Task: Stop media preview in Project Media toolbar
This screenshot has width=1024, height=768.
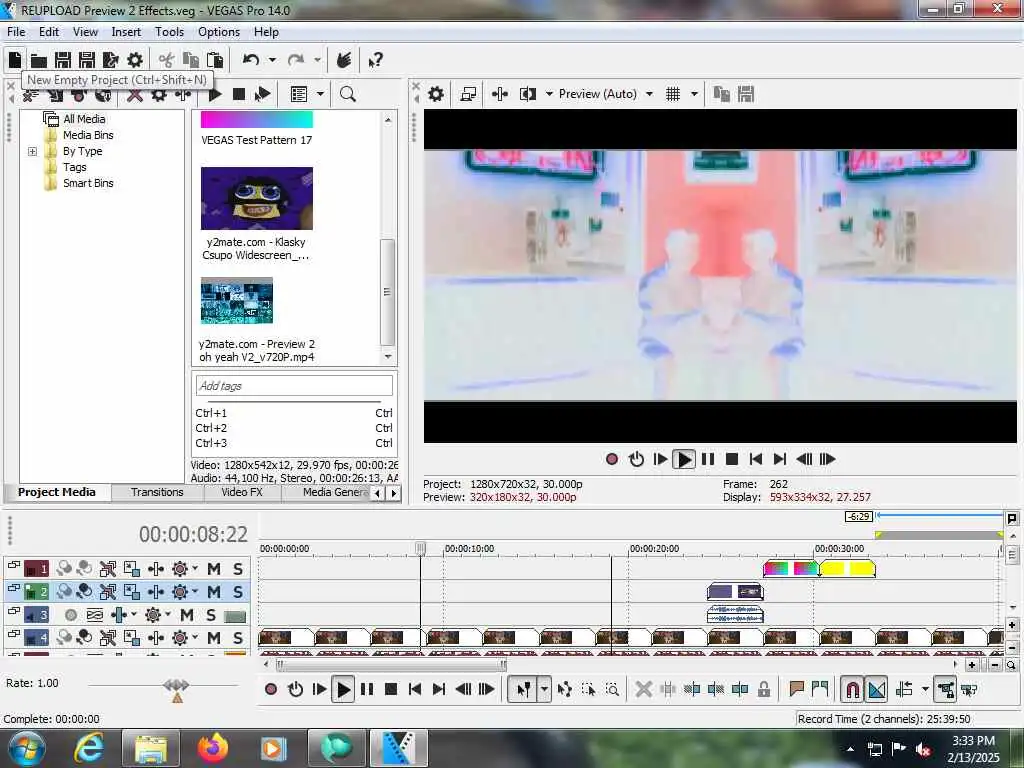Action: click(239, 95)
